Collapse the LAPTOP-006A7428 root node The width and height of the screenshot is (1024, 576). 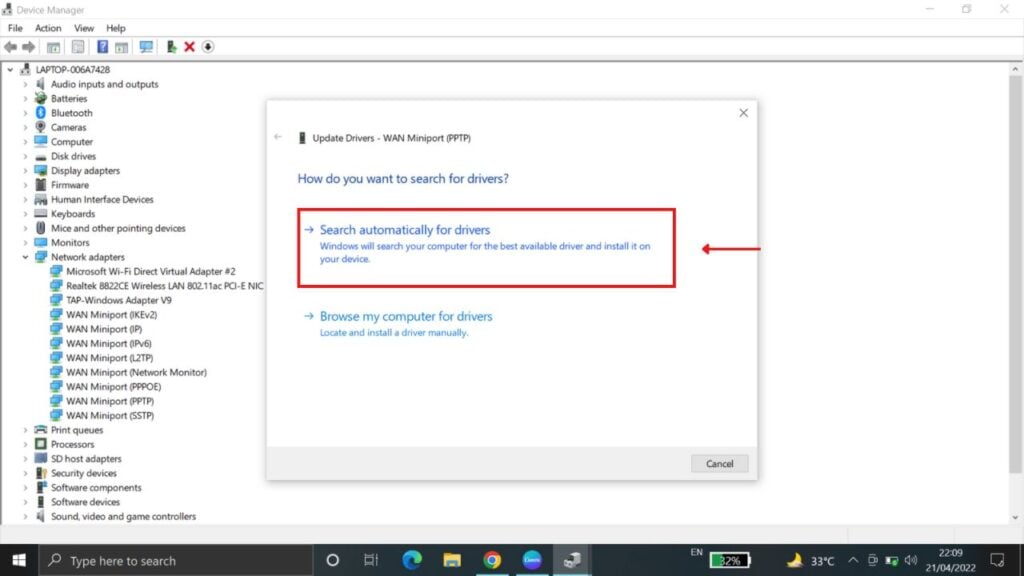click(10, 70)
